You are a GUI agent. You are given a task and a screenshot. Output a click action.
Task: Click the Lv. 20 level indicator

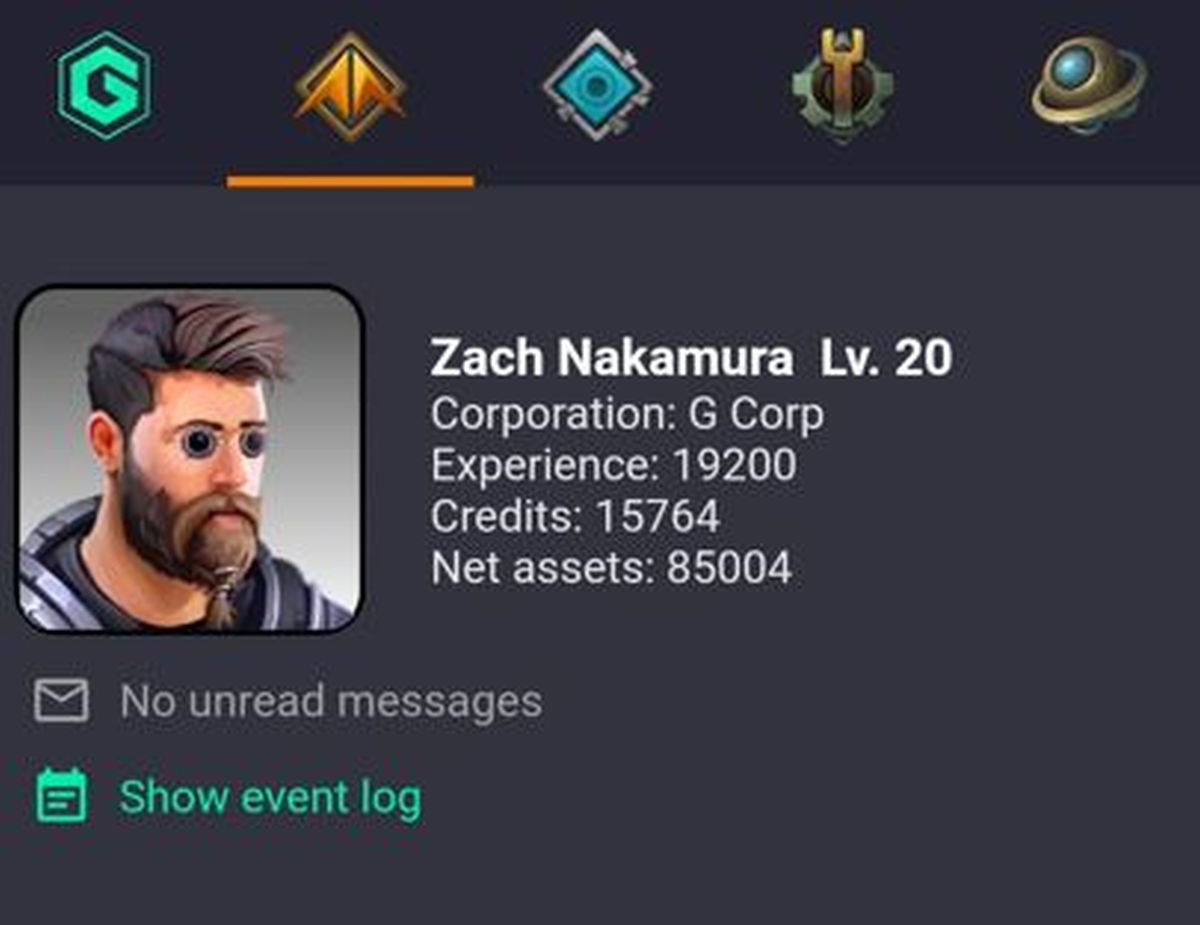tap(886, 358)
